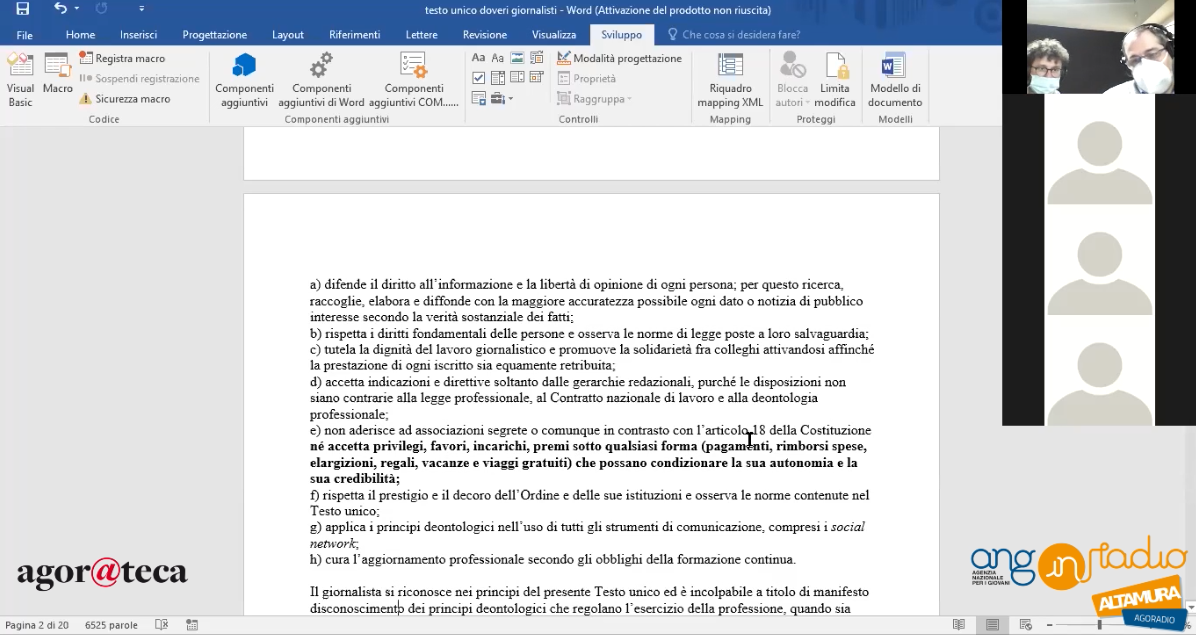Switch to the Visualizza tab

554,34
